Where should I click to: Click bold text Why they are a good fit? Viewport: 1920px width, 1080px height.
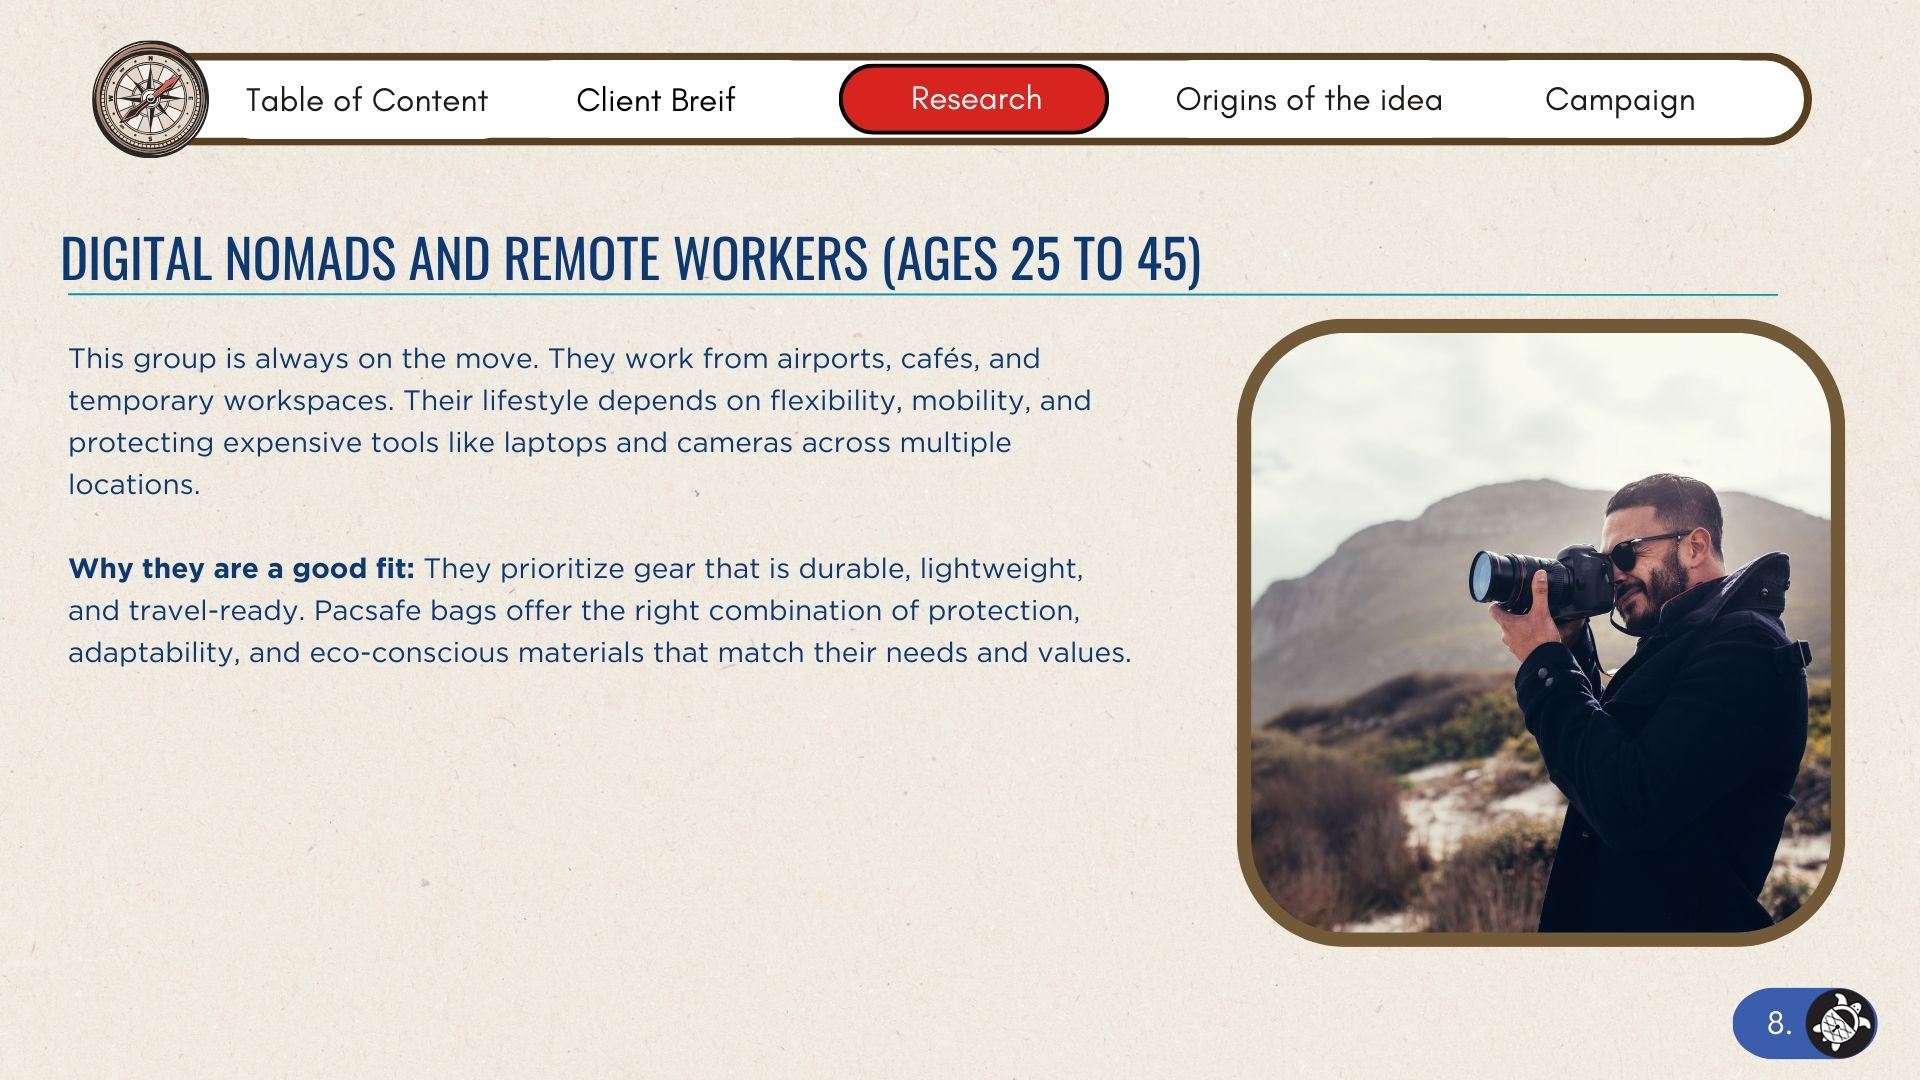241,569
